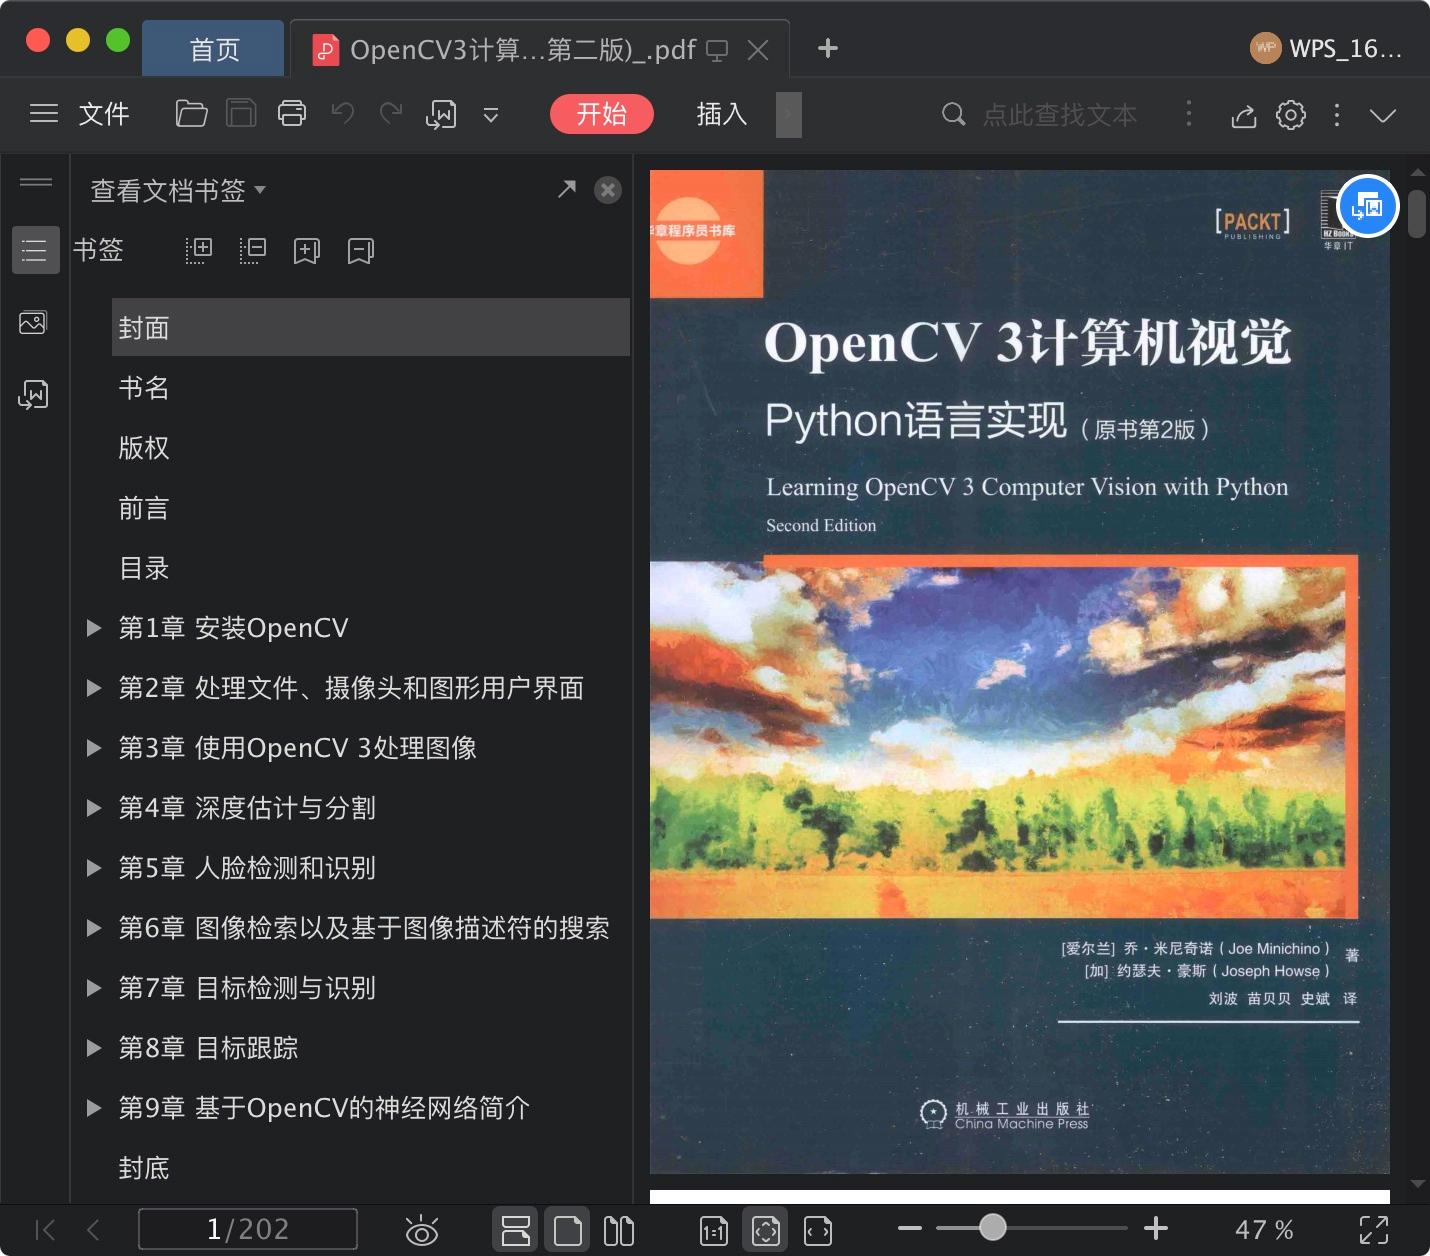Screen dimensions: 1430x1256
Task: Pop out the bookmark panel arrow icon
Action: click(567, 189)
